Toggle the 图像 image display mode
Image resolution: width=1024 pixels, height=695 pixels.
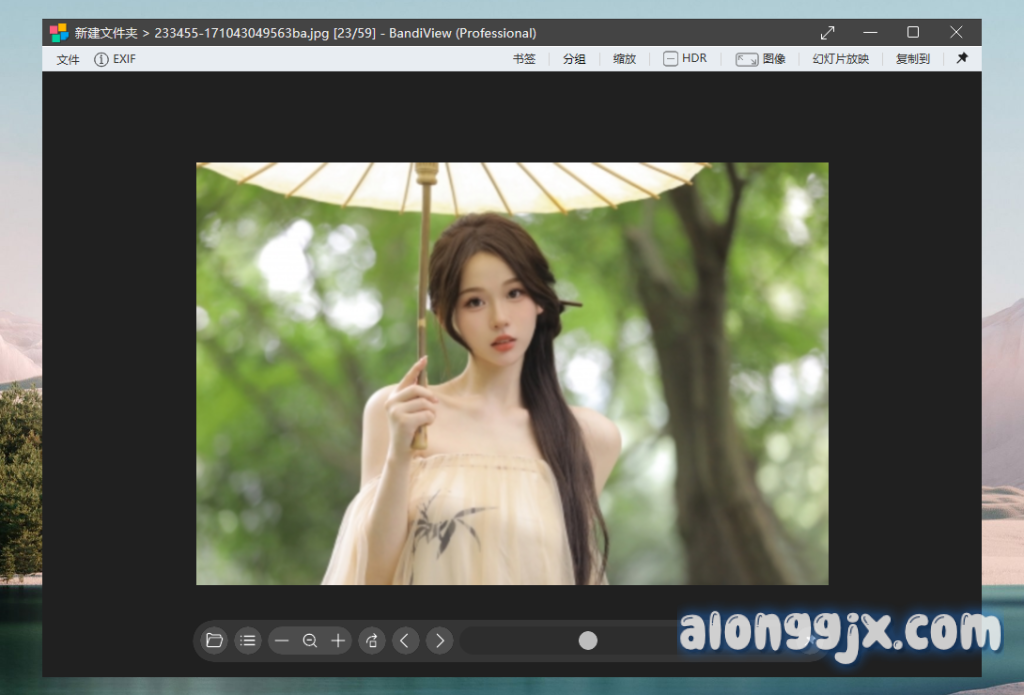(x=761, y=58)
